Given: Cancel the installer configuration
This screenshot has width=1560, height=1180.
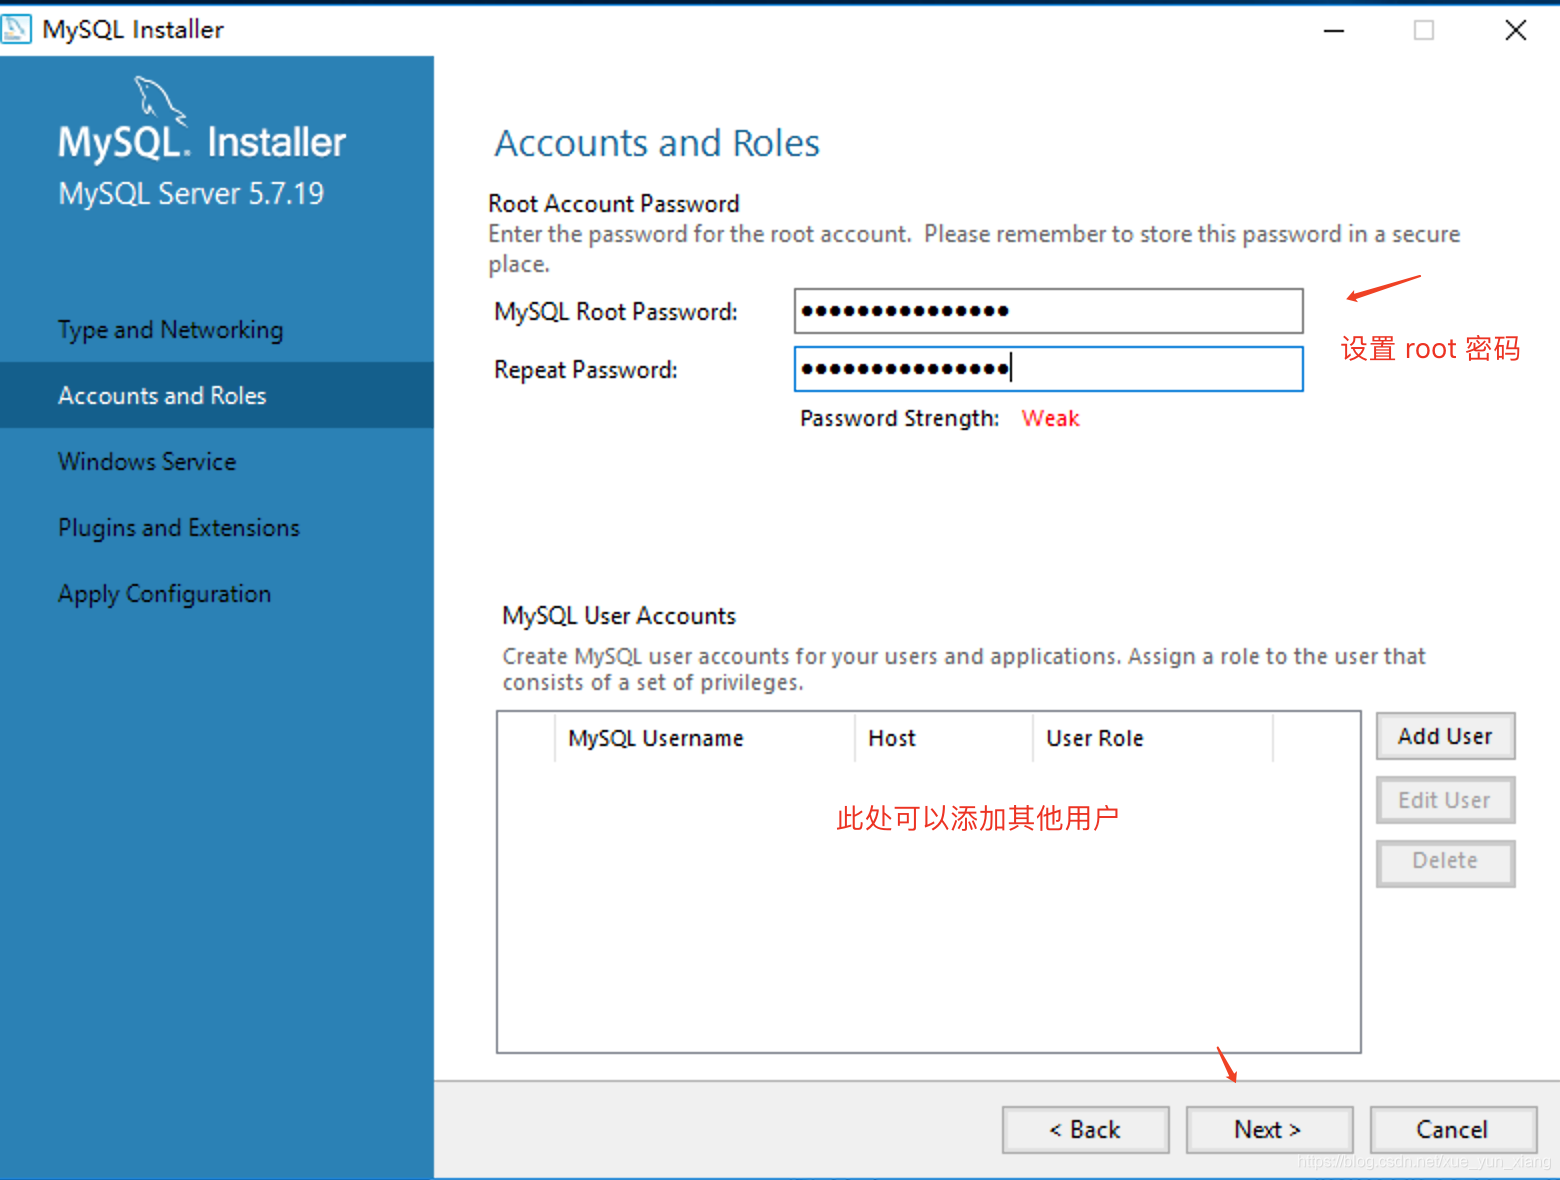Looking at the screenshot, I should click(1453, 1130).
